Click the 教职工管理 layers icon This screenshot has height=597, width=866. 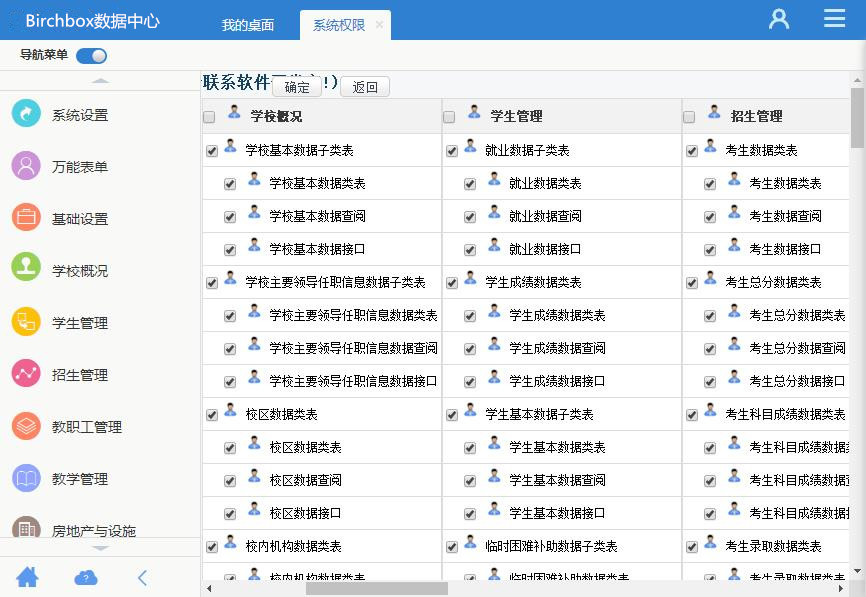tap(26, 425)
